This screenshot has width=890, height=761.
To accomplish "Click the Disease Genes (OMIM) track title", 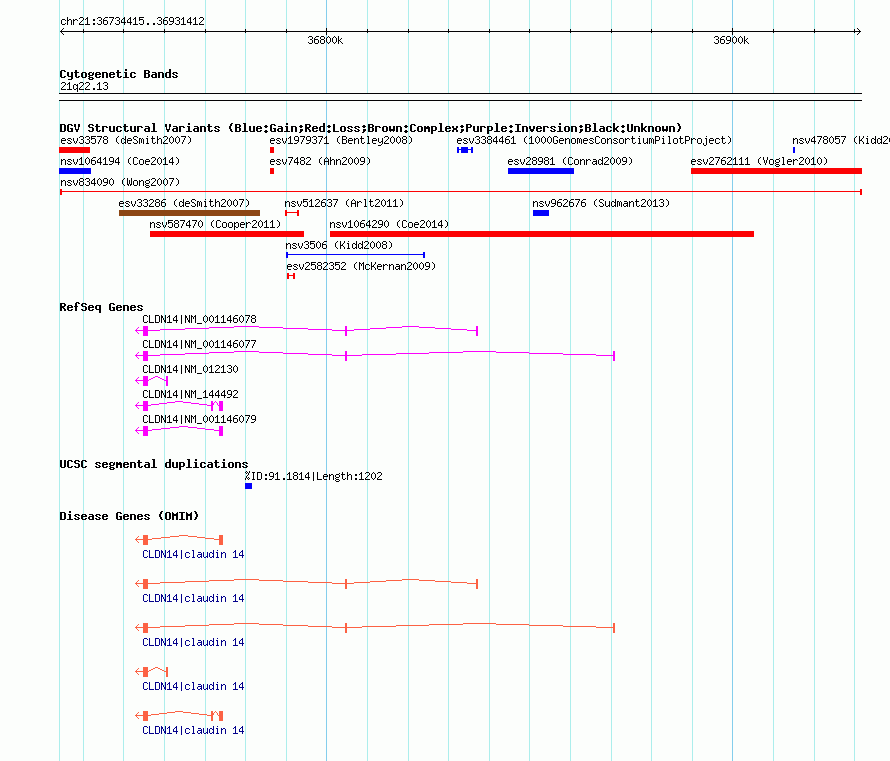I will click(129, 516).
